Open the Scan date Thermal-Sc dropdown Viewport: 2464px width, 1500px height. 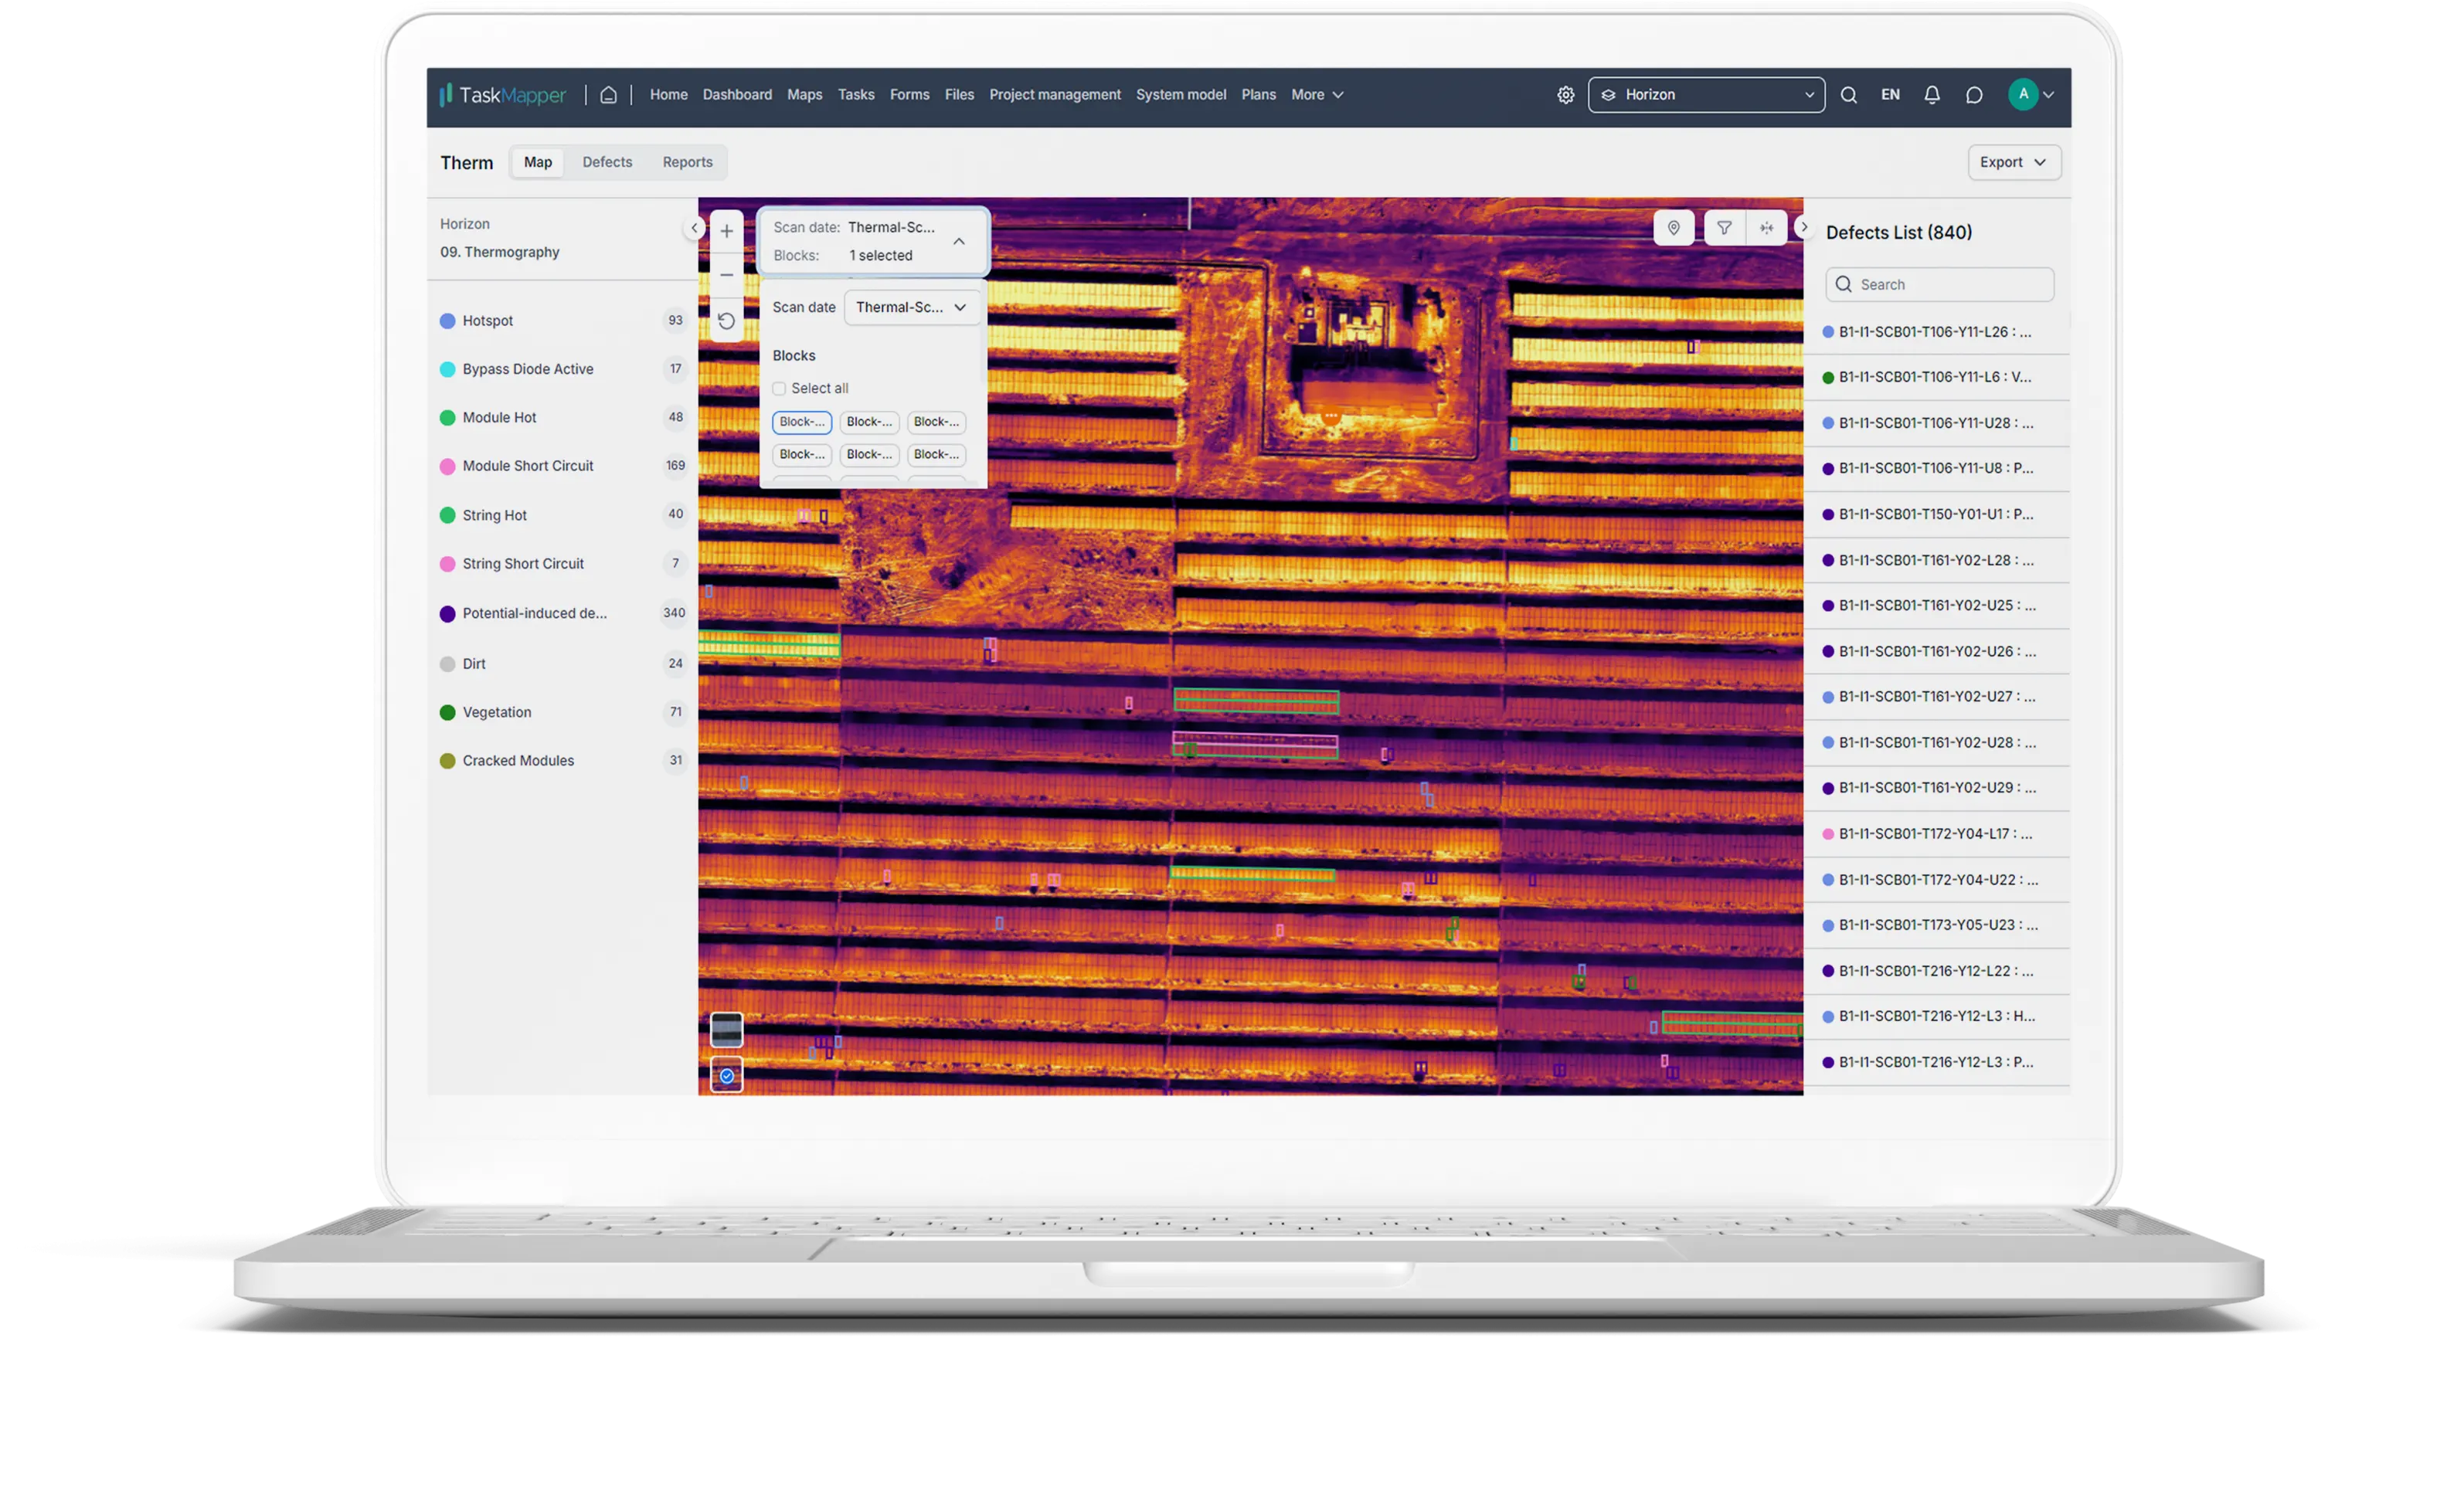click(x=911, y=307)
